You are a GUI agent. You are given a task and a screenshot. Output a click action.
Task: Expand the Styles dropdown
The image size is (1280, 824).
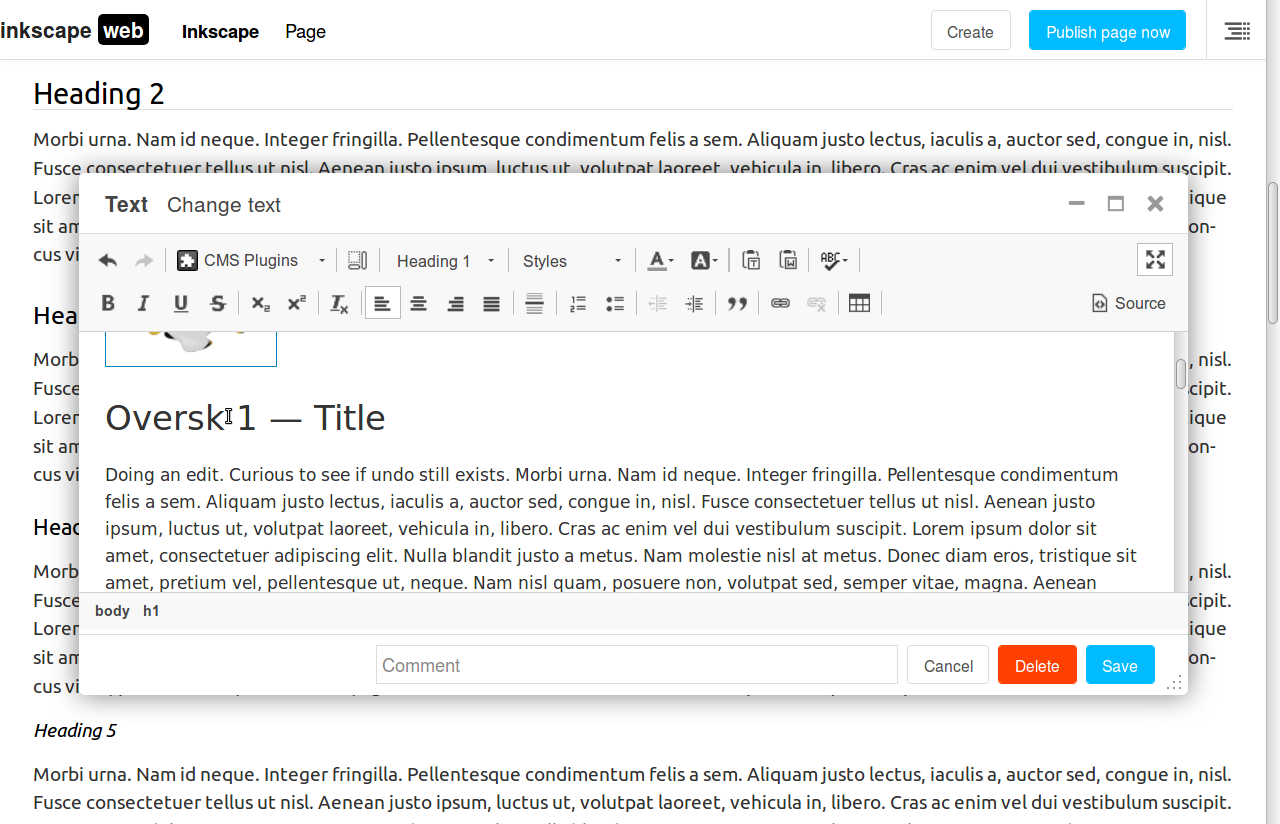tap(572, 261)
